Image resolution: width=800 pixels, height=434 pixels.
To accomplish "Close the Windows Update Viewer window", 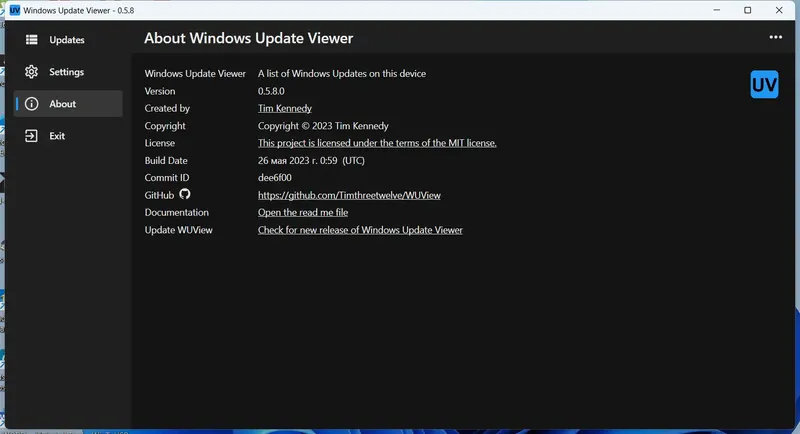I will pos(779,10).
